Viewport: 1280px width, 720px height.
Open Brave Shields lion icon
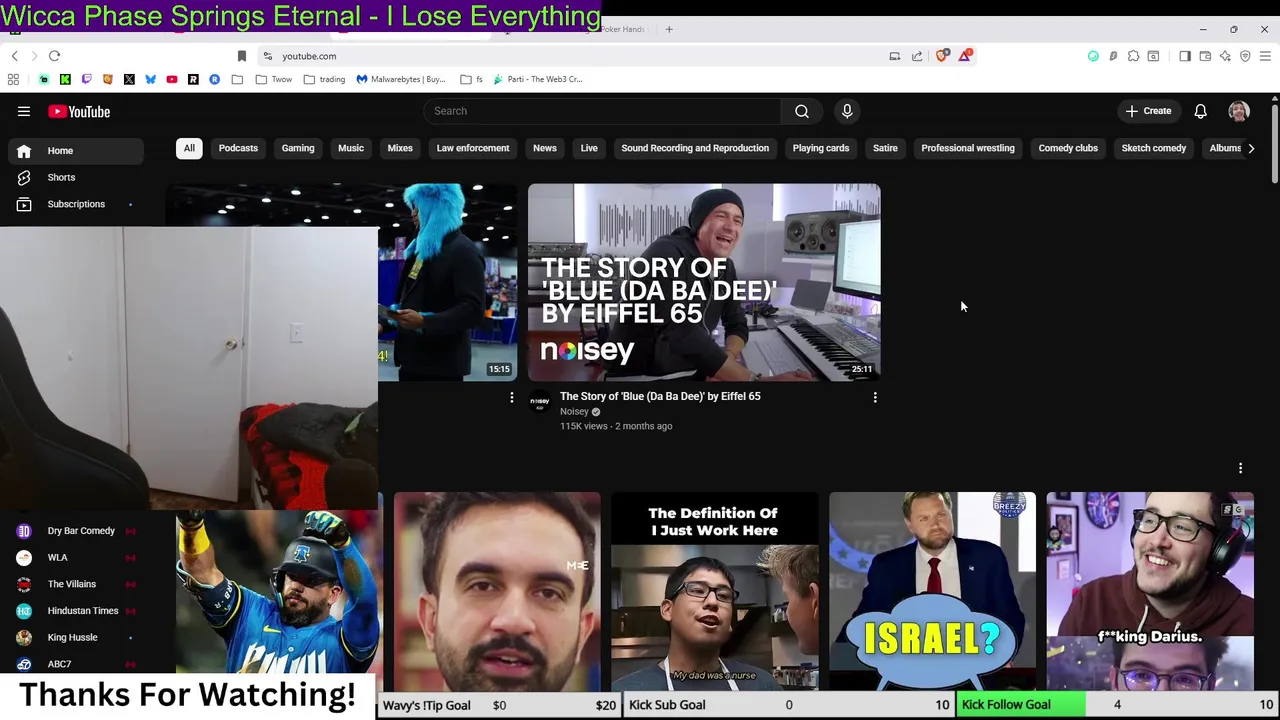942,56
